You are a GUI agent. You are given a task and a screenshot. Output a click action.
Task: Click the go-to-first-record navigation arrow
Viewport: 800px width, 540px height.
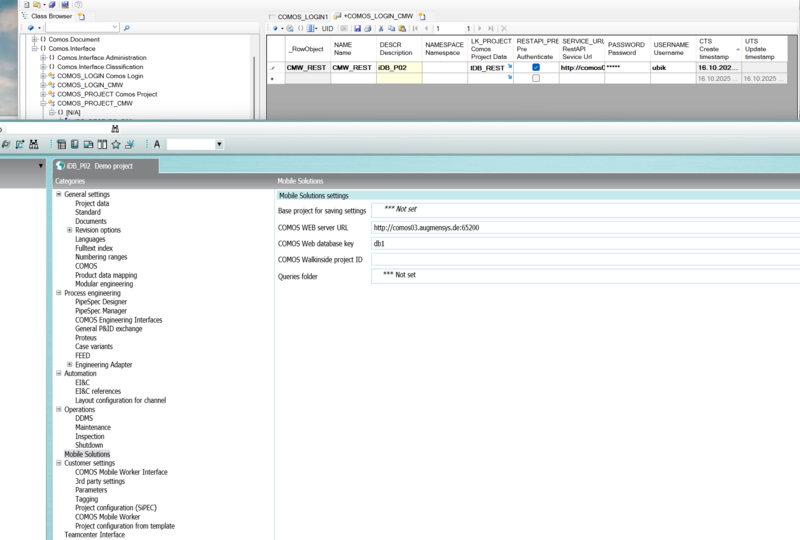(x=415, y=28)
